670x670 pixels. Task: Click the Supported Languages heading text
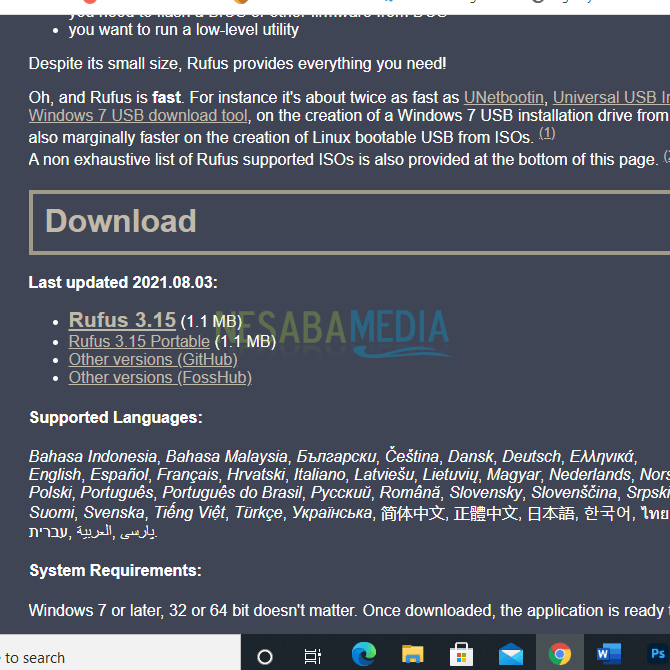pos(116,417)
